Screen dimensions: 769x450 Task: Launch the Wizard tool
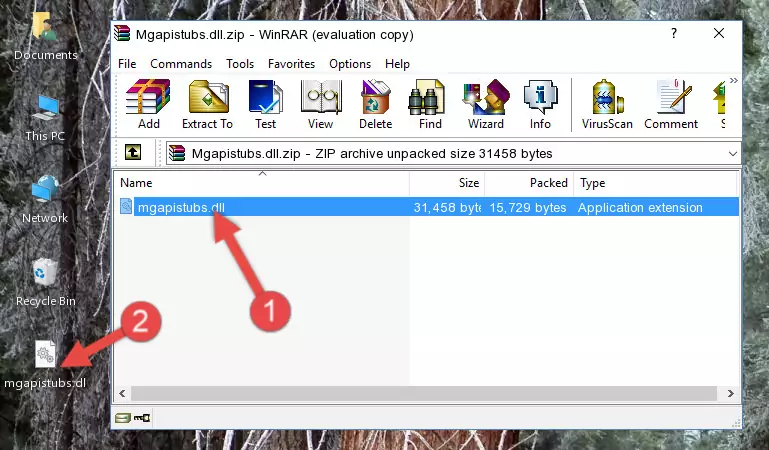[x=486, y=104]
